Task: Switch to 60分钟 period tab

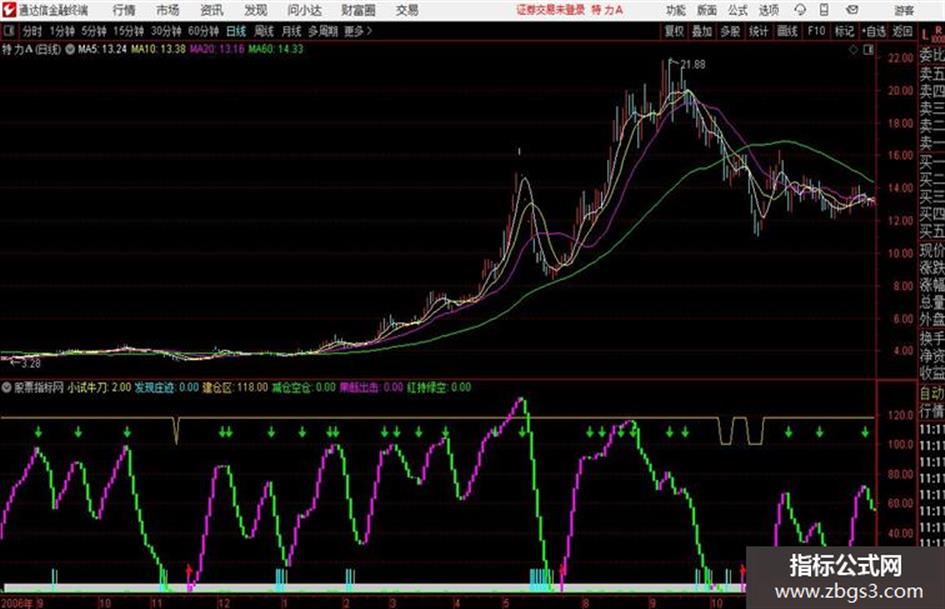Action: 203,31
